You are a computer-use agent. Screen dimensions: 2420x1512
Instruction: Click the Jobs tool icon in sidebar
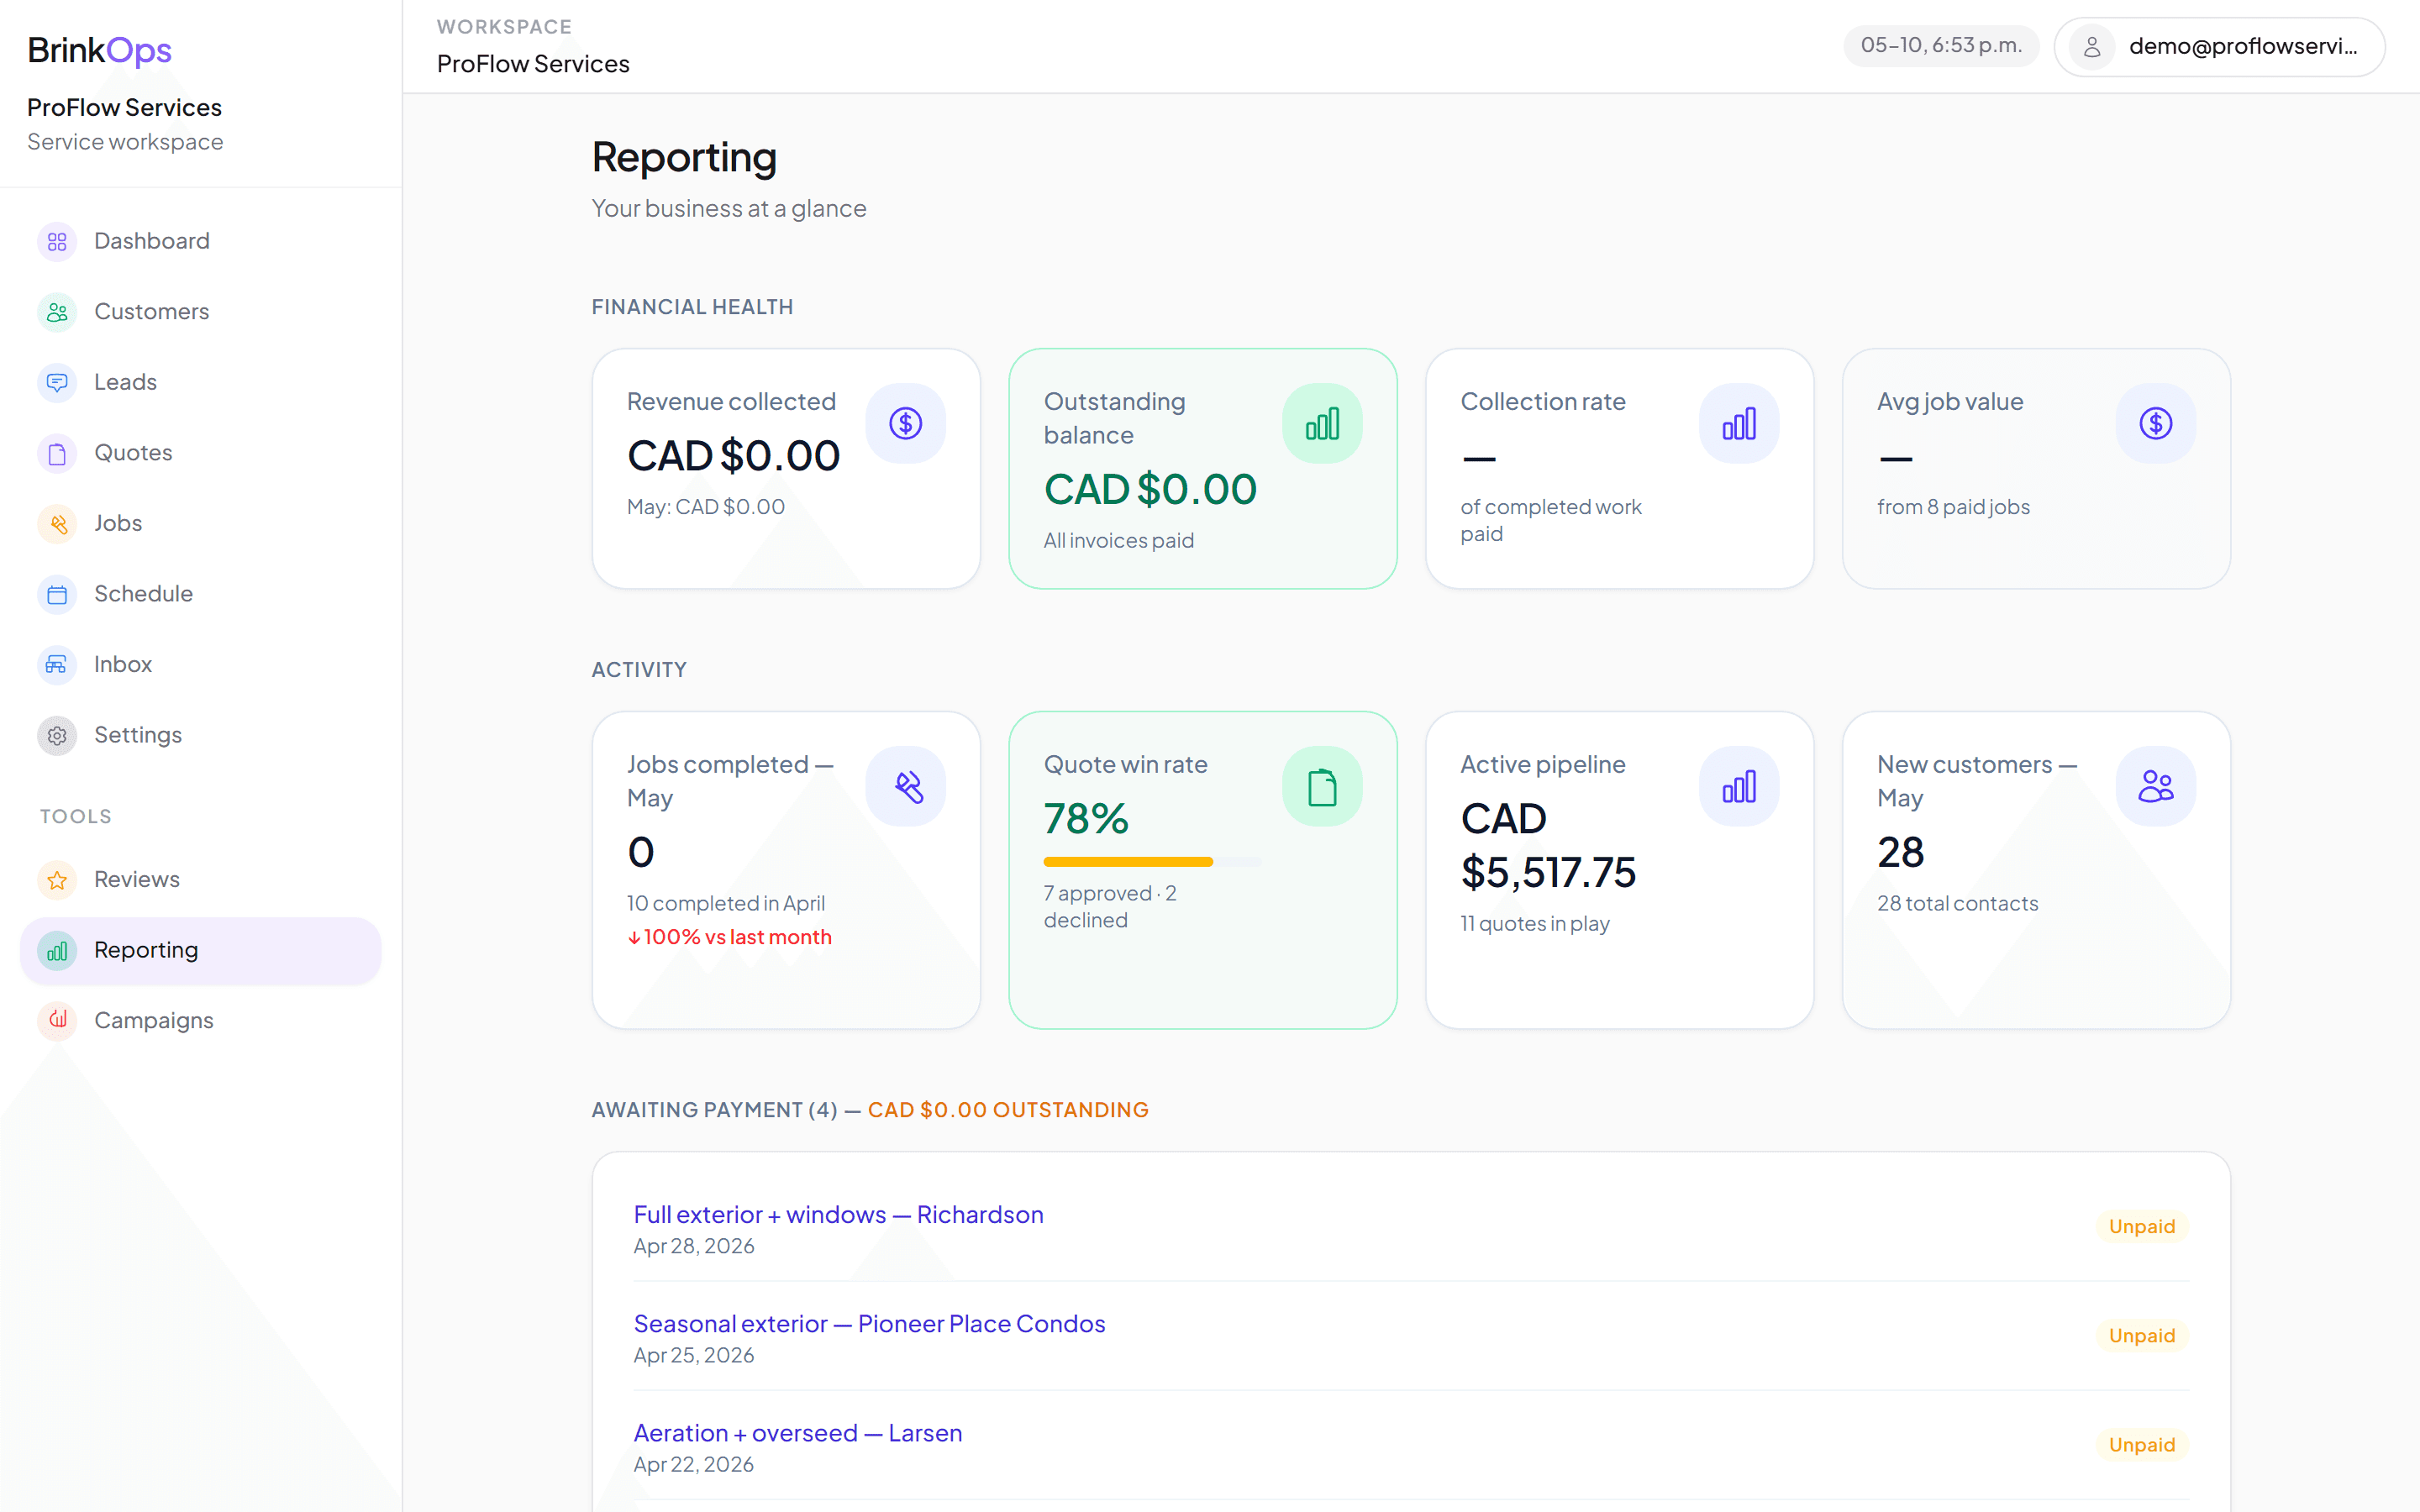[57, 523]
